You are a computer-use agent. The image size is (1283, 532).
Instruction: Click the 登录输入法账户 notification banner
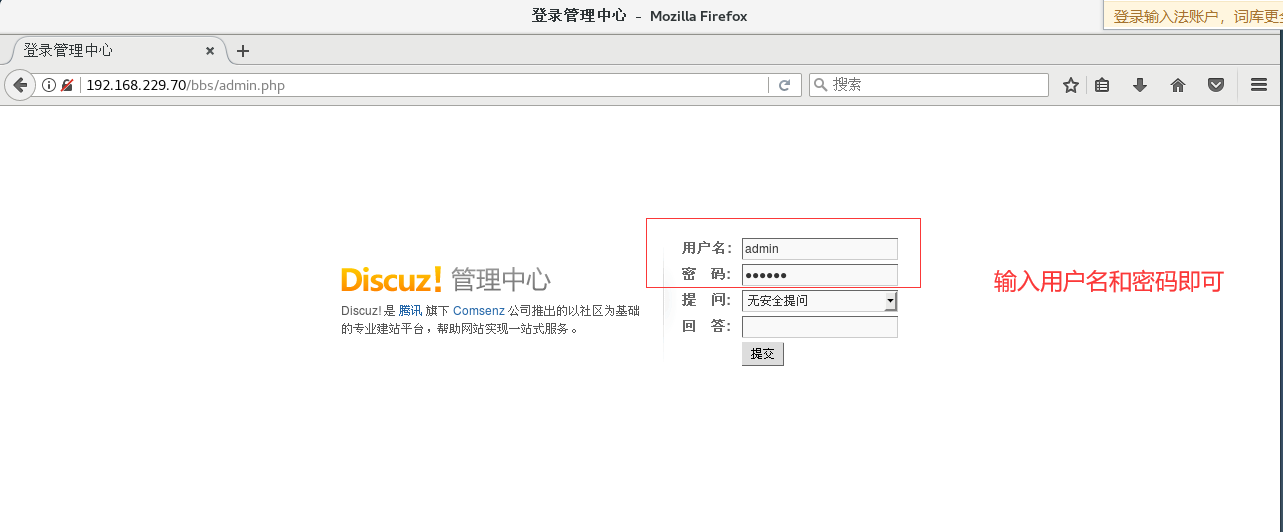click(x=1193, y=16)
